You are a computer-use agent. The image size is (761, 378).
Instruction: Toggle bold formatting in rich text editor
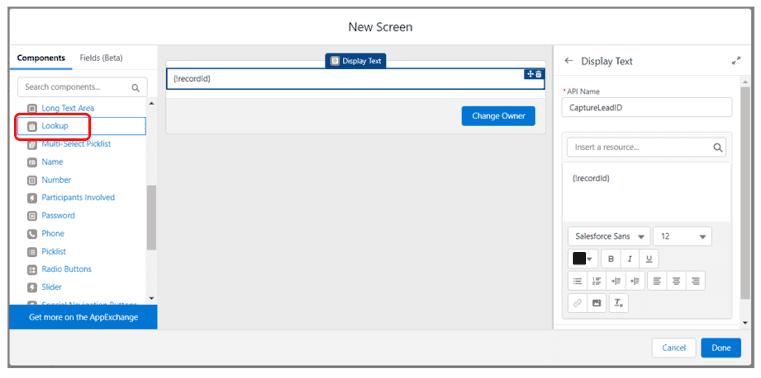[x=611, y=259]
